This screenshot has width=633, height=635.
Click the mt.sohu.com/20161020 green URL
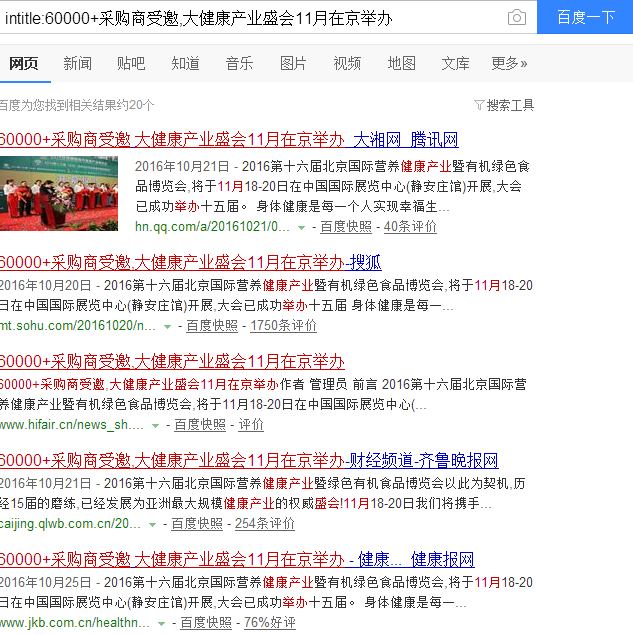point(77,326)
